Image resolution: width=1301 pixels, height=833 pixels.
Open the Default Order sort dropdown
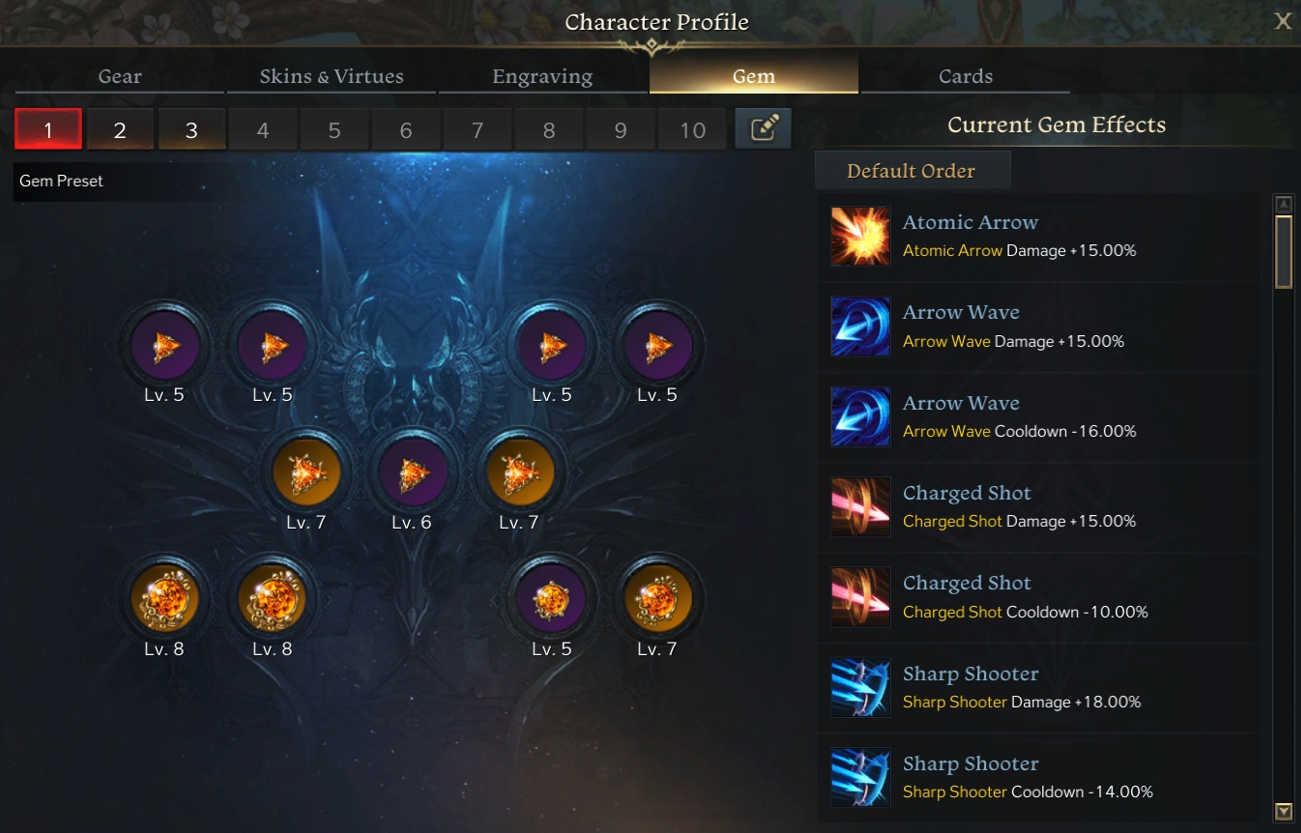[x=912, y=171]
